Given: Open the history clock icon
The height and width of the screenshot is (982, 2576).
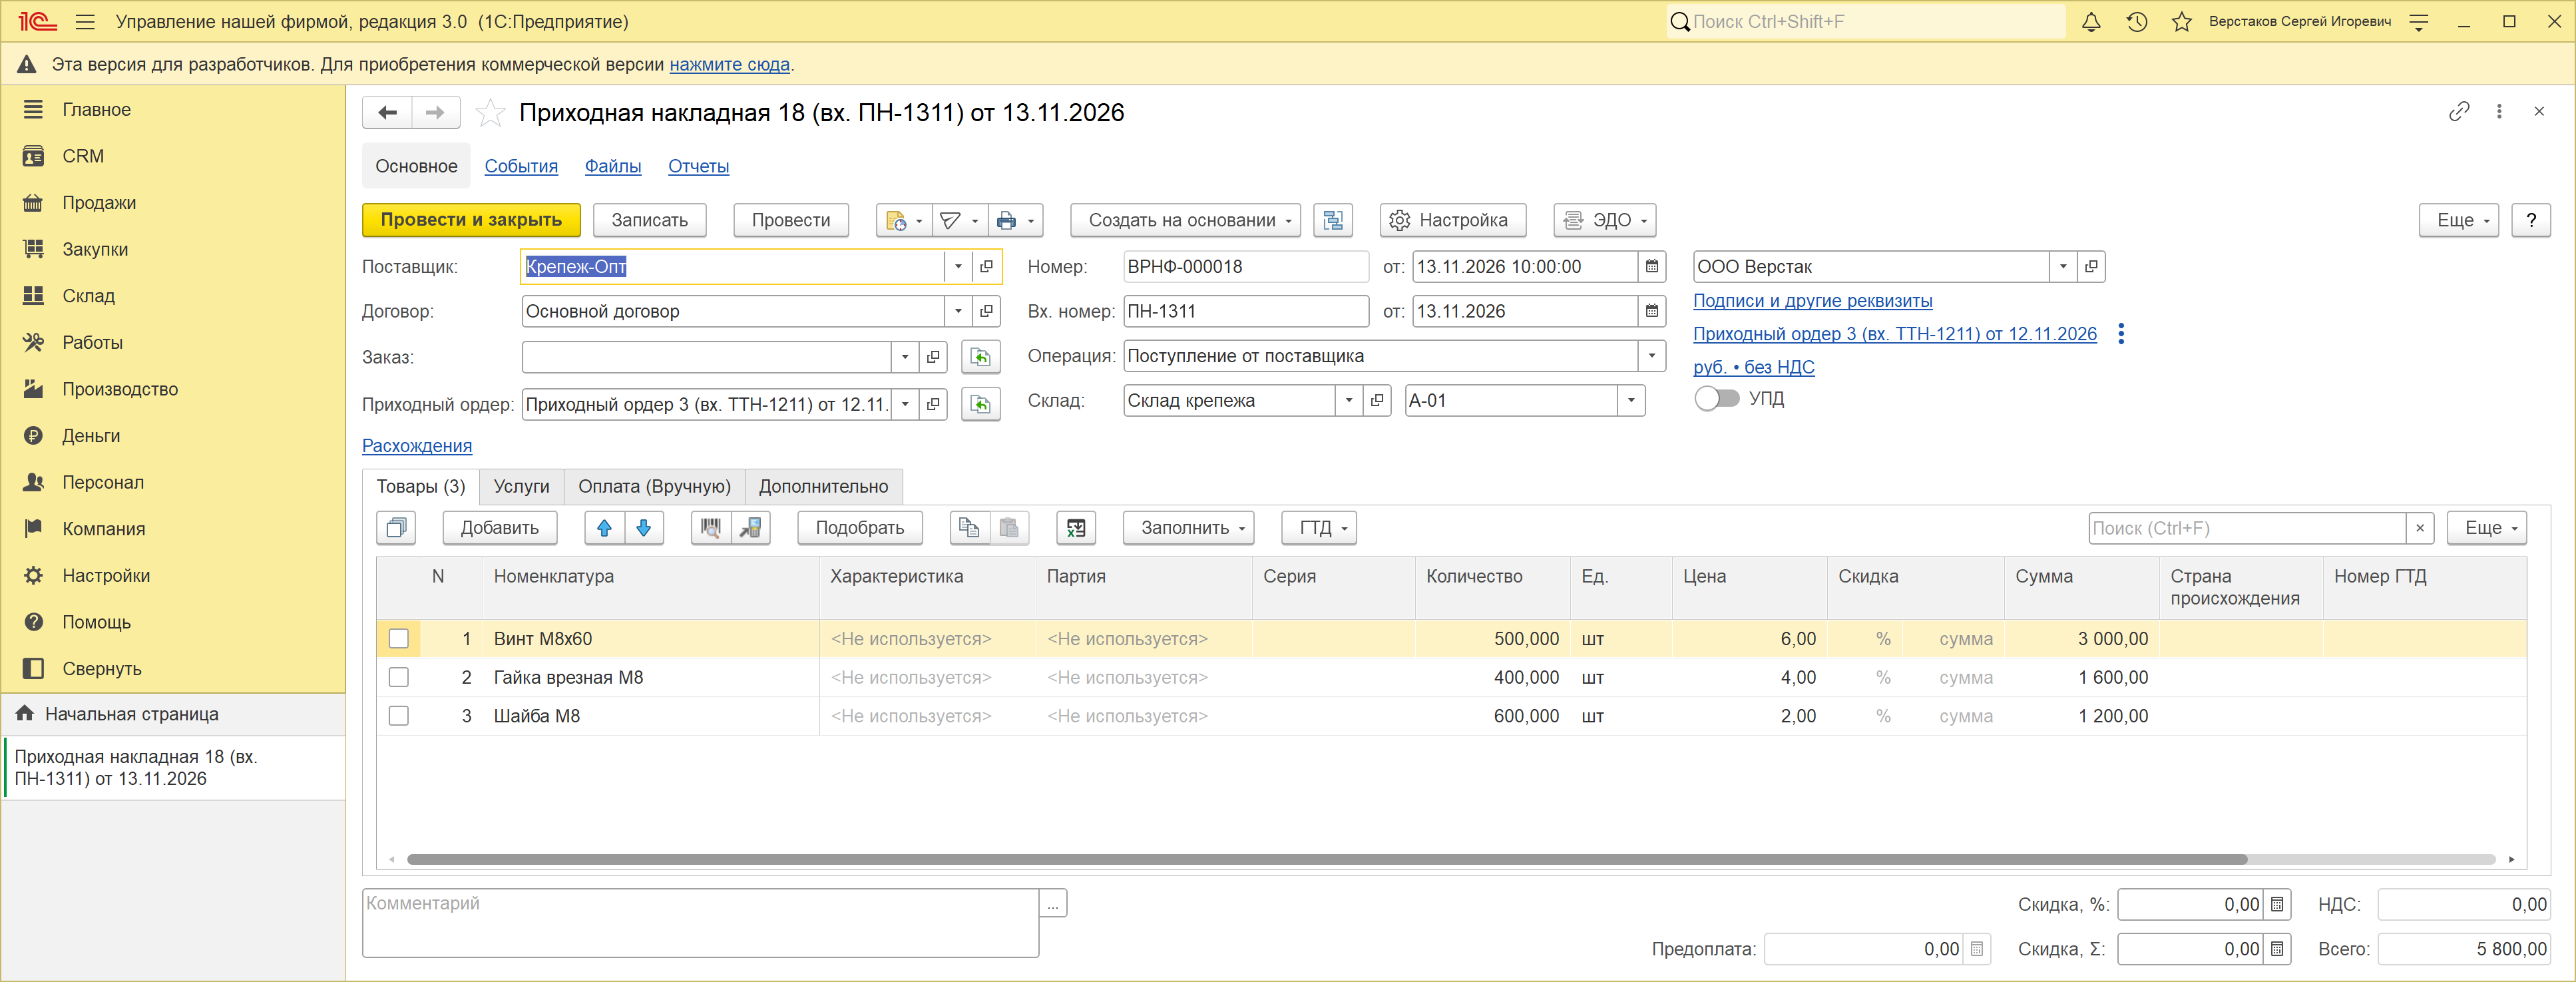Looking at the screenshot, I should click(2136, 22).
